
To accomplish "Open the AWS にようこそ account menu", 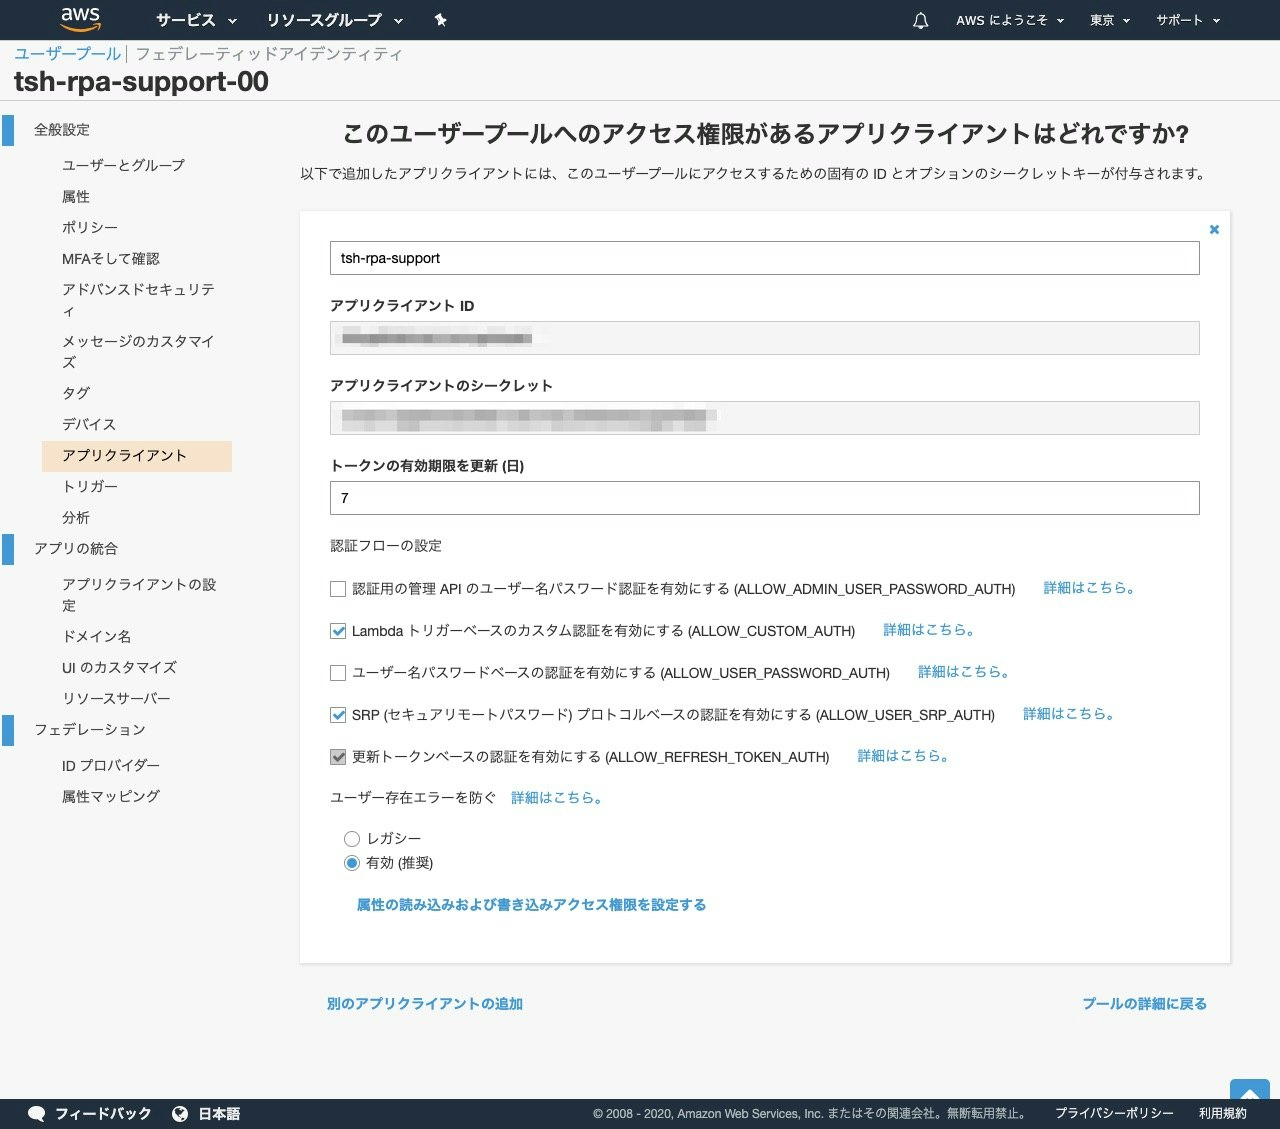I will (1010, 20).
